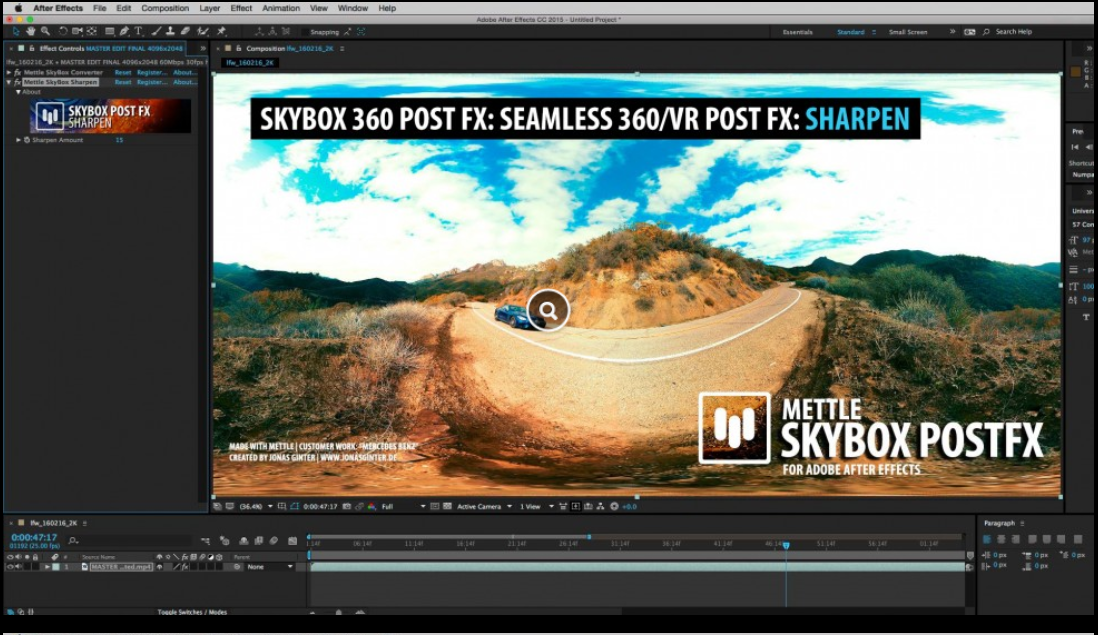Click the Motion Blur timeline icon

click(274, 541)
